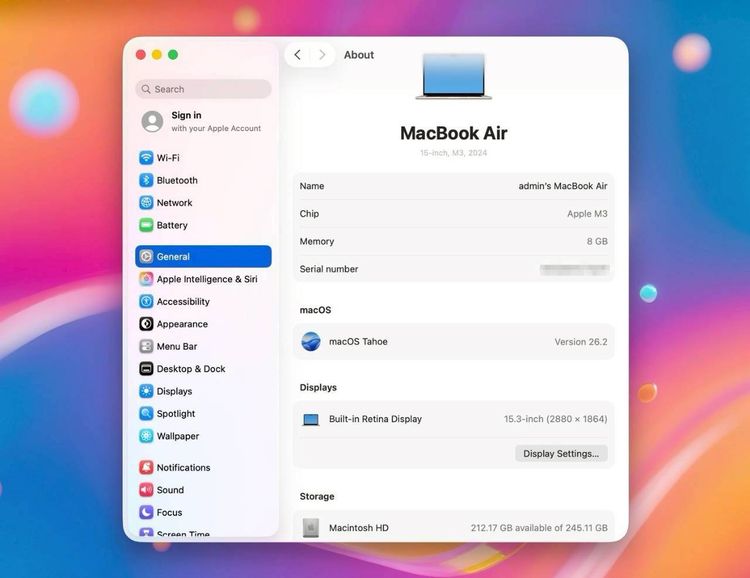This screenshot has height=578, width=750.
Task: Click the Menu Bar icon
Action: click(146, 346)
